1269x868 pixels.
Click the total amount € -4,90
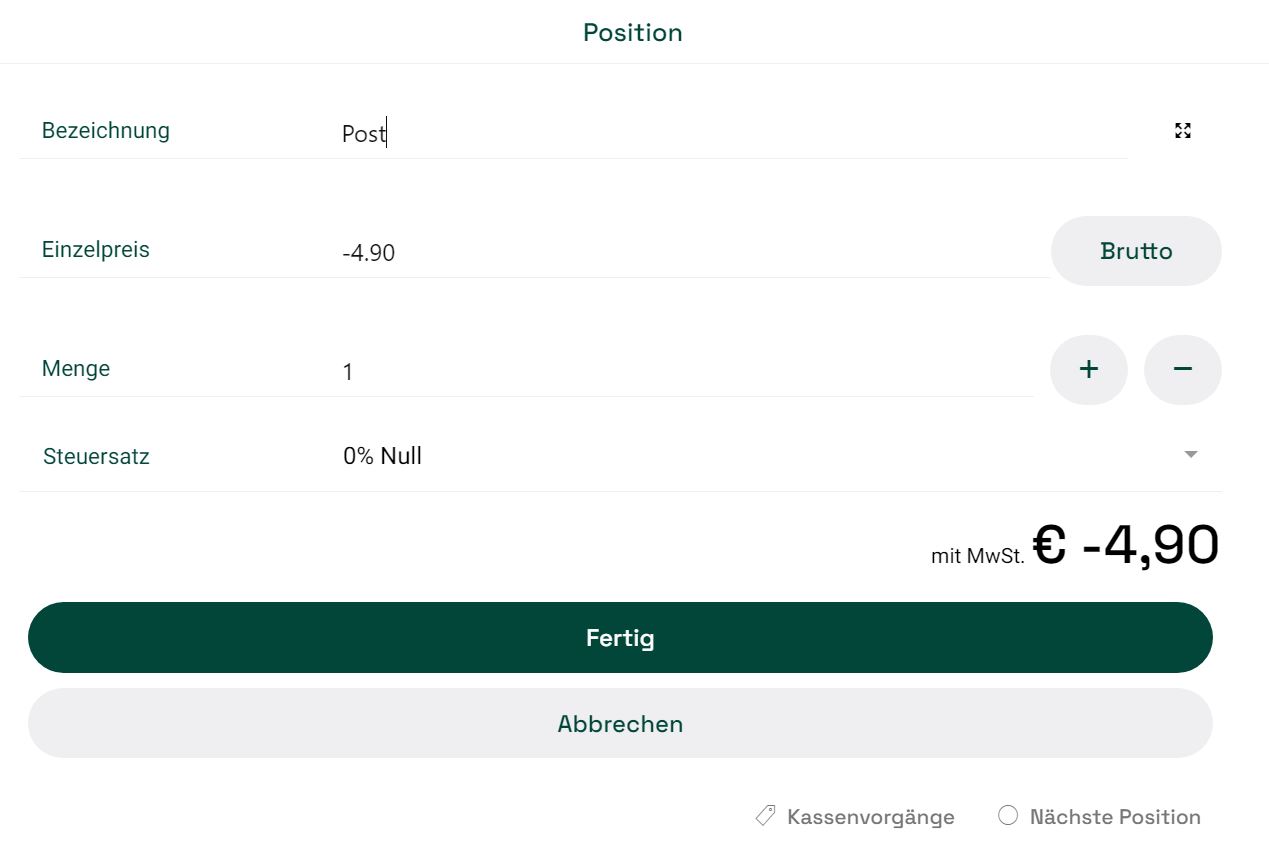click(1126, 546)
